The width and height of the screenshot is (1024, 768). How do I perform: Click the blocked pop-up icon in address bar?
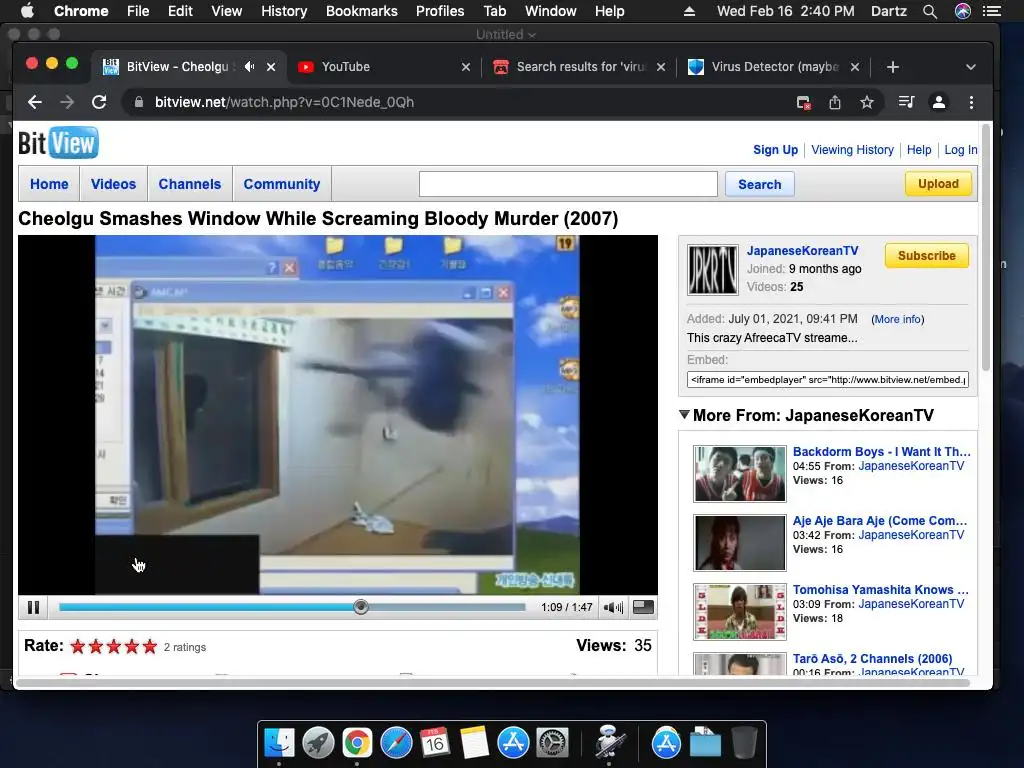point(803,103)
